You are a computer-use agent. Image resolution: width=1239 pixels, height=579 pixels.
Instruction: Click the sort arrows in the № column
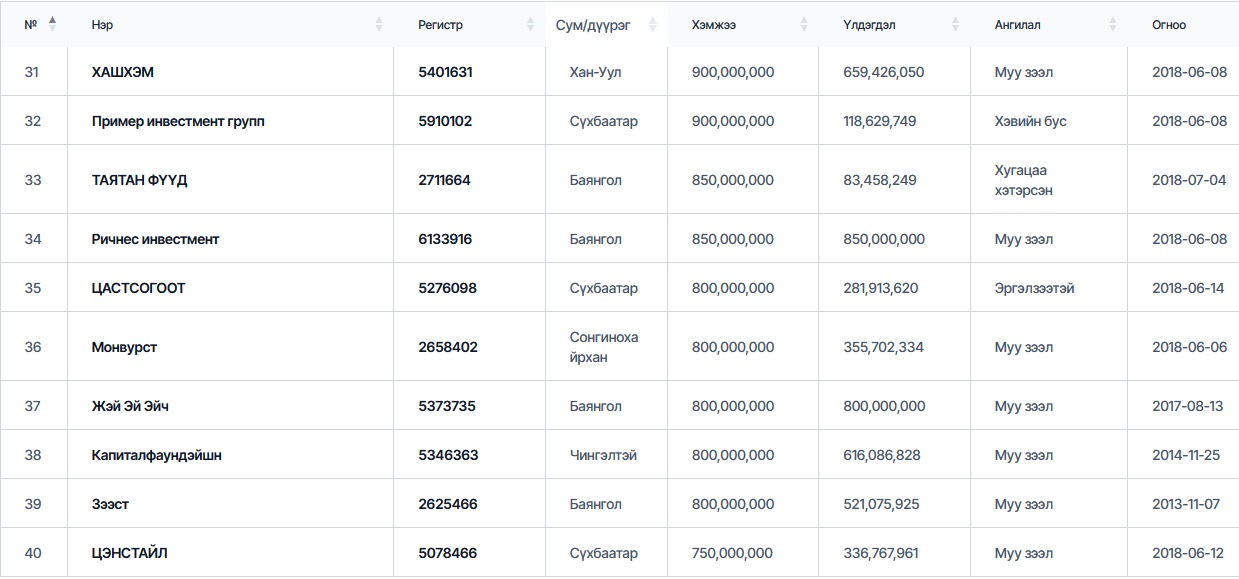pyautogui.click(x=52, y=24)
